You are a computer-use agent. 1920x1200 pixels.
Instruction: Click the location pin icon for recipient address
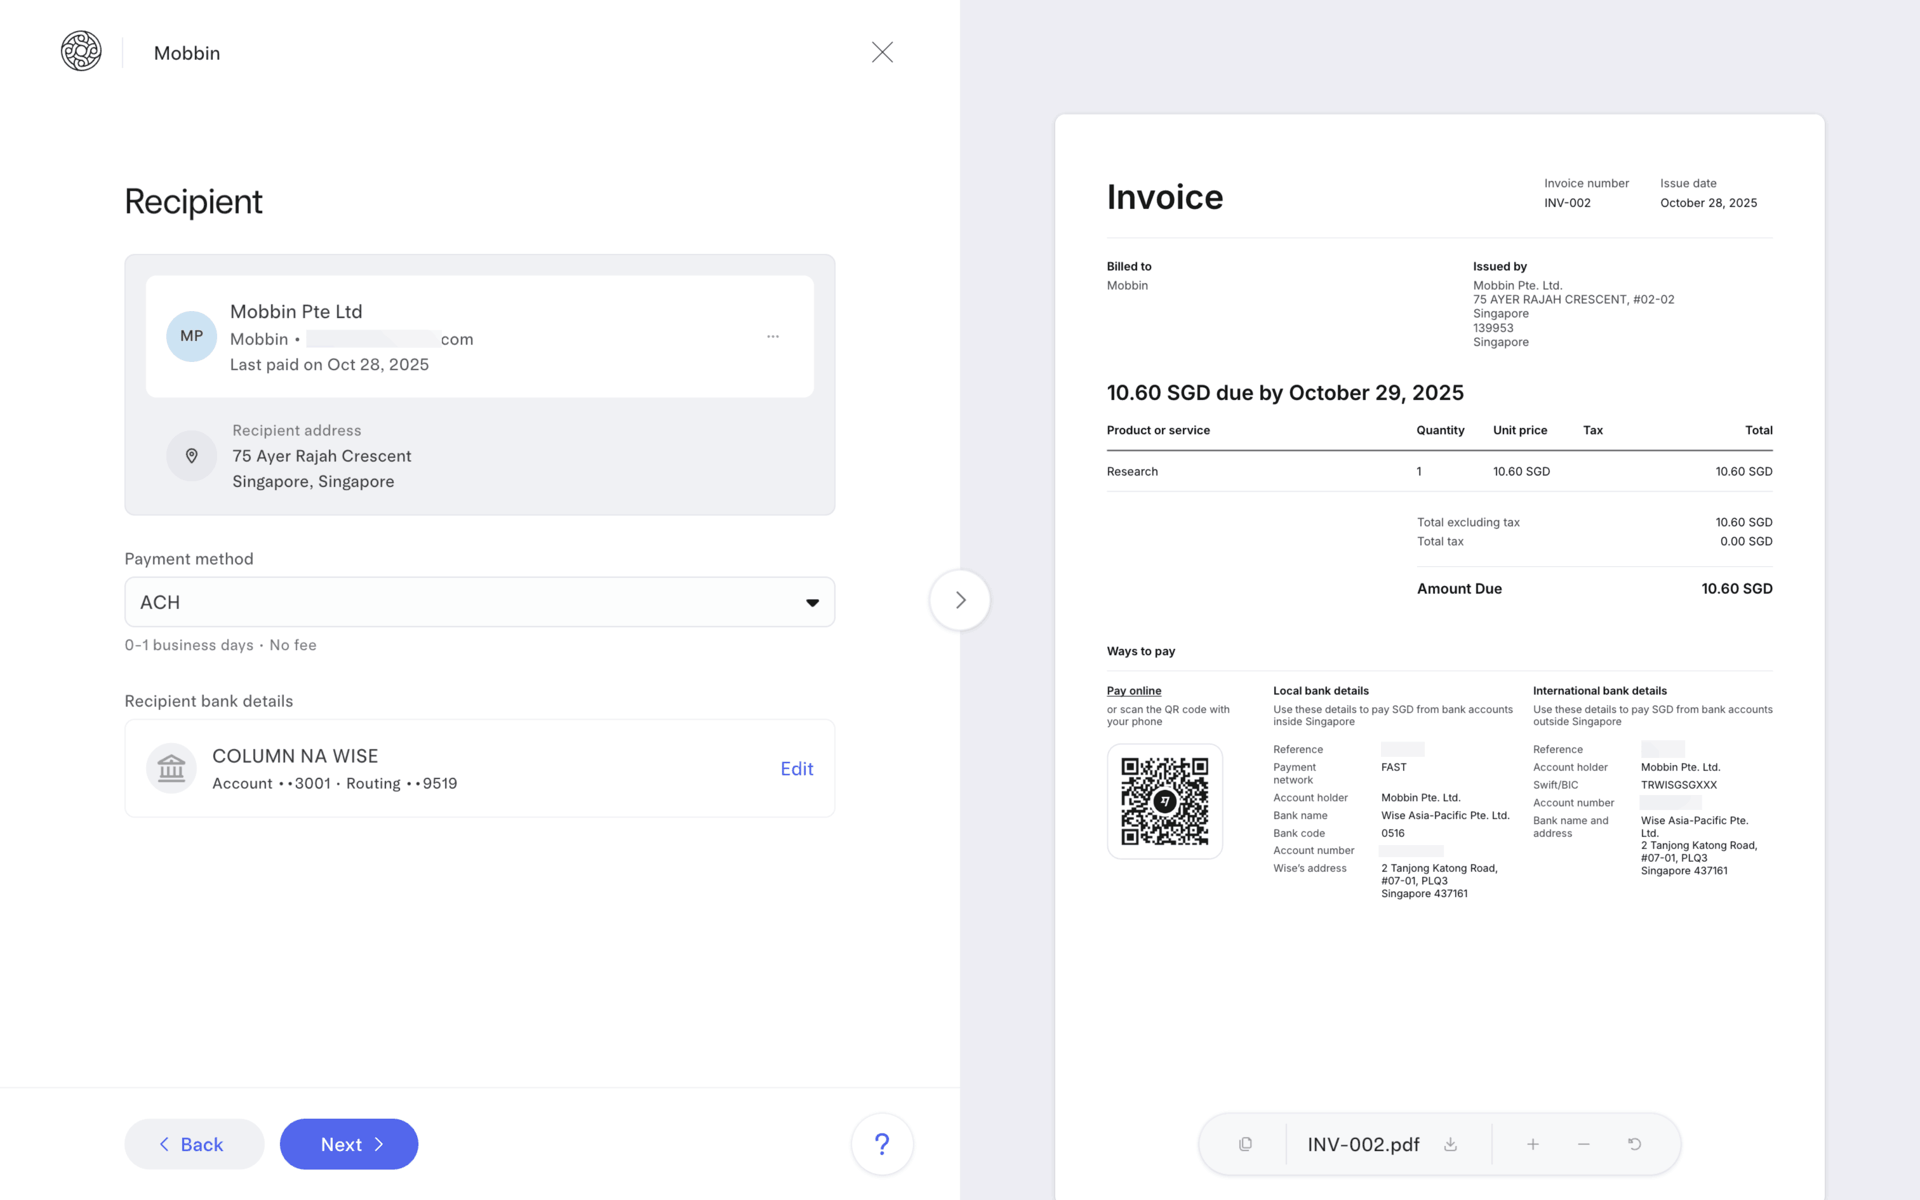[191, 456]
